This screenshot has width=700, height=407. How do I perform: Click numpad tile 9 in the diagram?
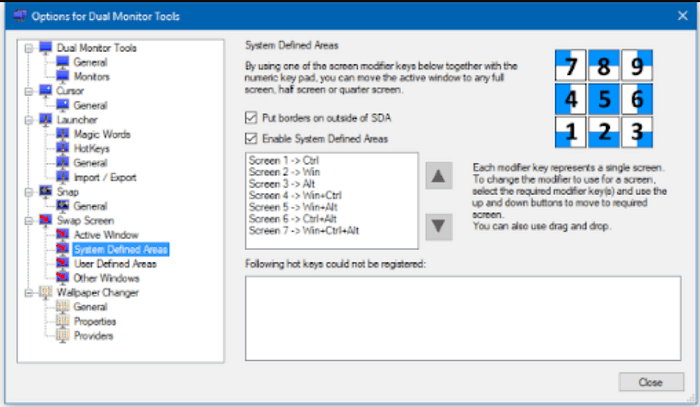click(637, 66)
